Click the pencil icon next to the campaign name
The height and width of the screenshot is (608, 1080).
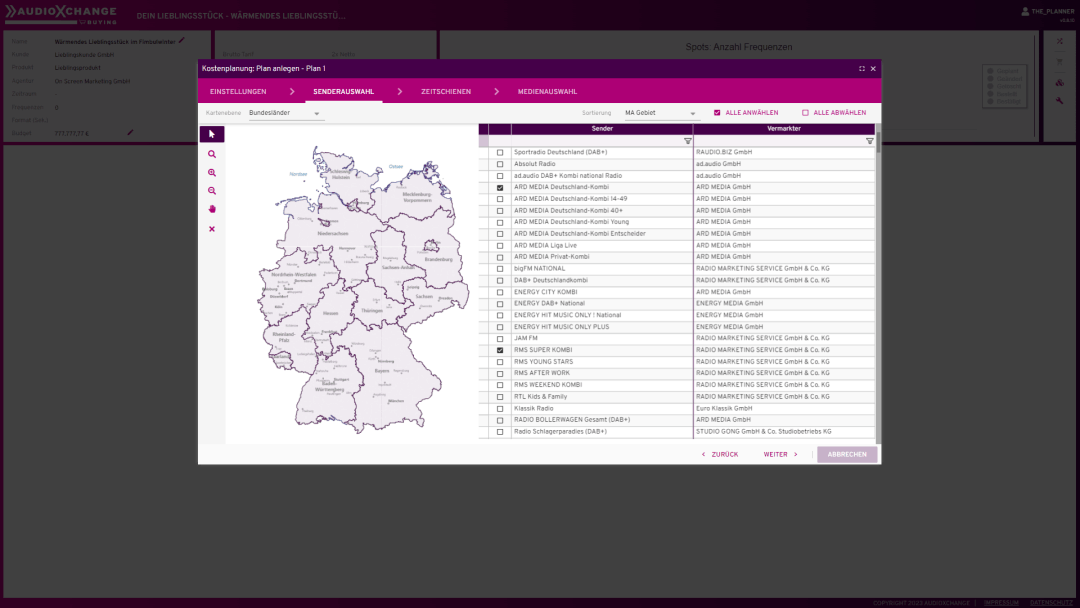click(x=182, y=41)
